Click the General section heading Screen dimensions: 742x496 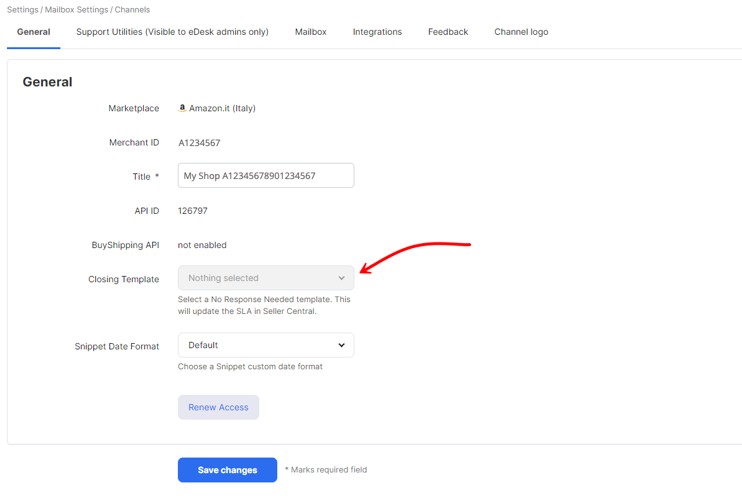[47, 82]
